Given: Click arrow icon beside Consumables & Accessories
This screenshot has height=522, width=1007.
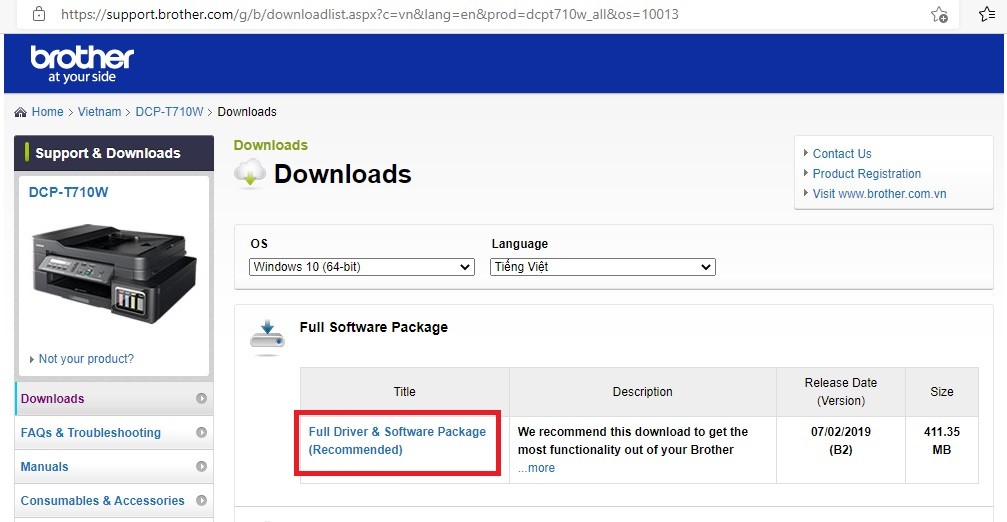Looking at the screenshot, I should click(x=202, y=500).
